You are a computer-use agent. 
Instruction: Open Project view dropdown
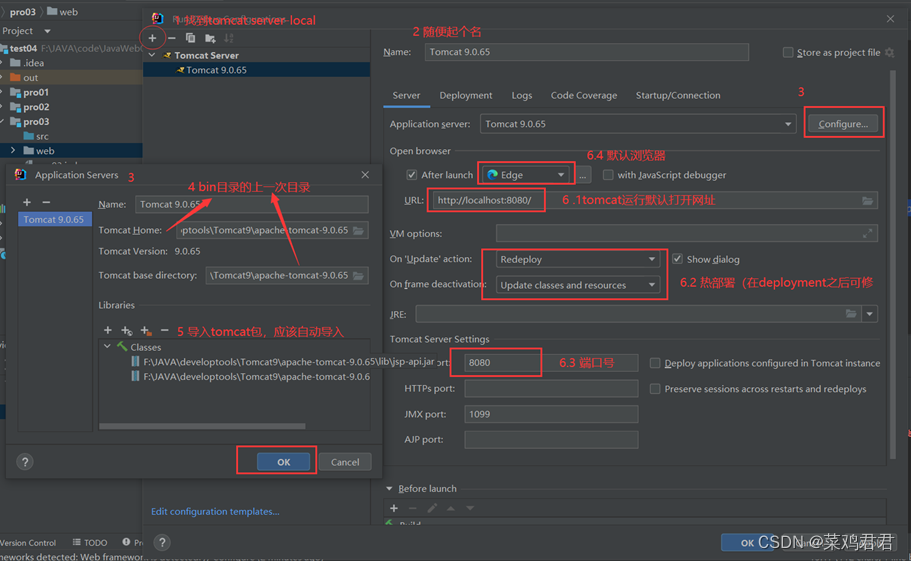(x=48, y=31)
